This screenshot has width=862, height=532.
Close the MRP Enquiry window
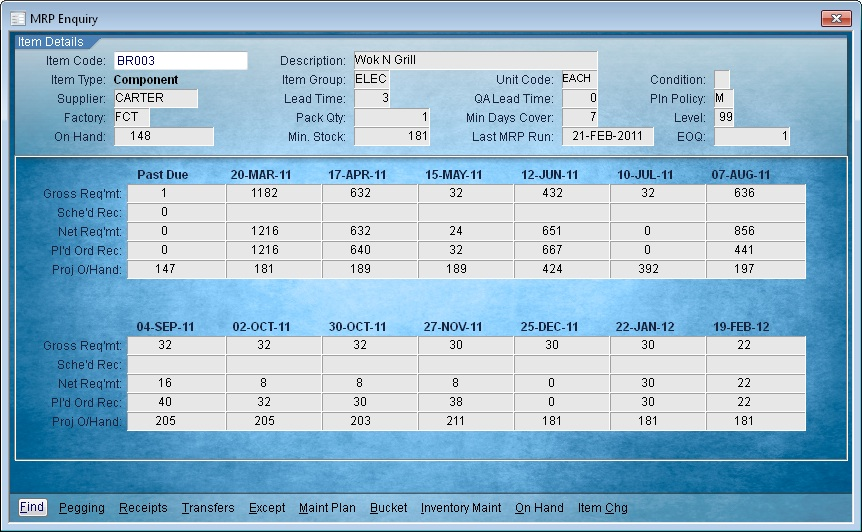(836, 18)
